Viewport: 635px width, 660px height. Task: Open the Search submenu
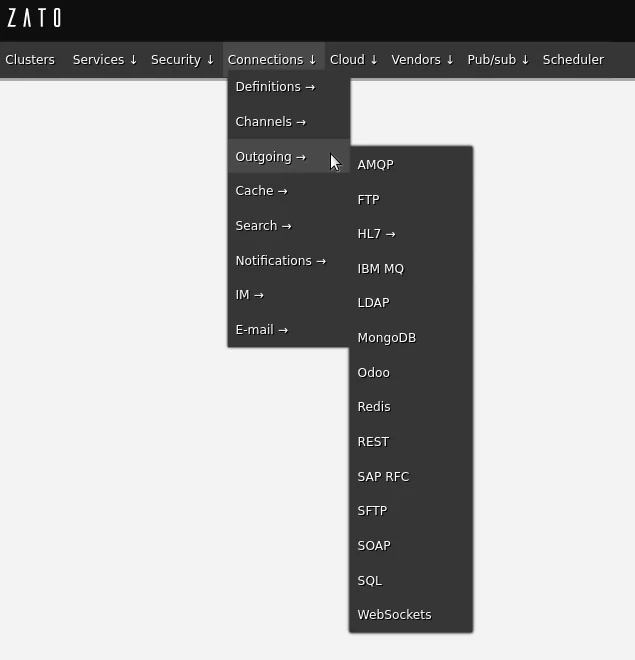point(263,226)
